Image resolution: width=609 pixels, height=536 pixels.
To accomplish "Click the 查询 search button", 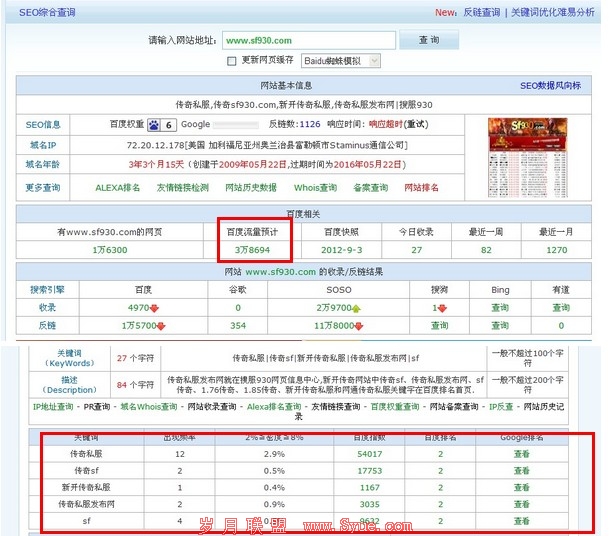I will point(428,40).
